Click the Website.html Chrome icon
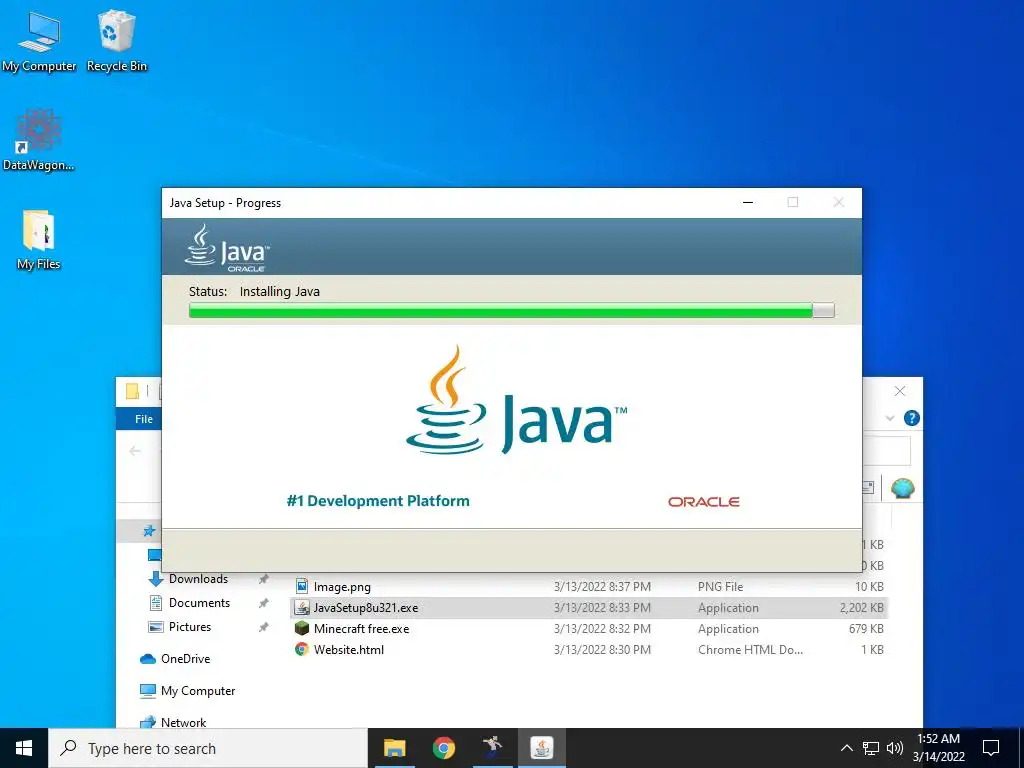The image size is (1024, 768). tap(301, 649)
